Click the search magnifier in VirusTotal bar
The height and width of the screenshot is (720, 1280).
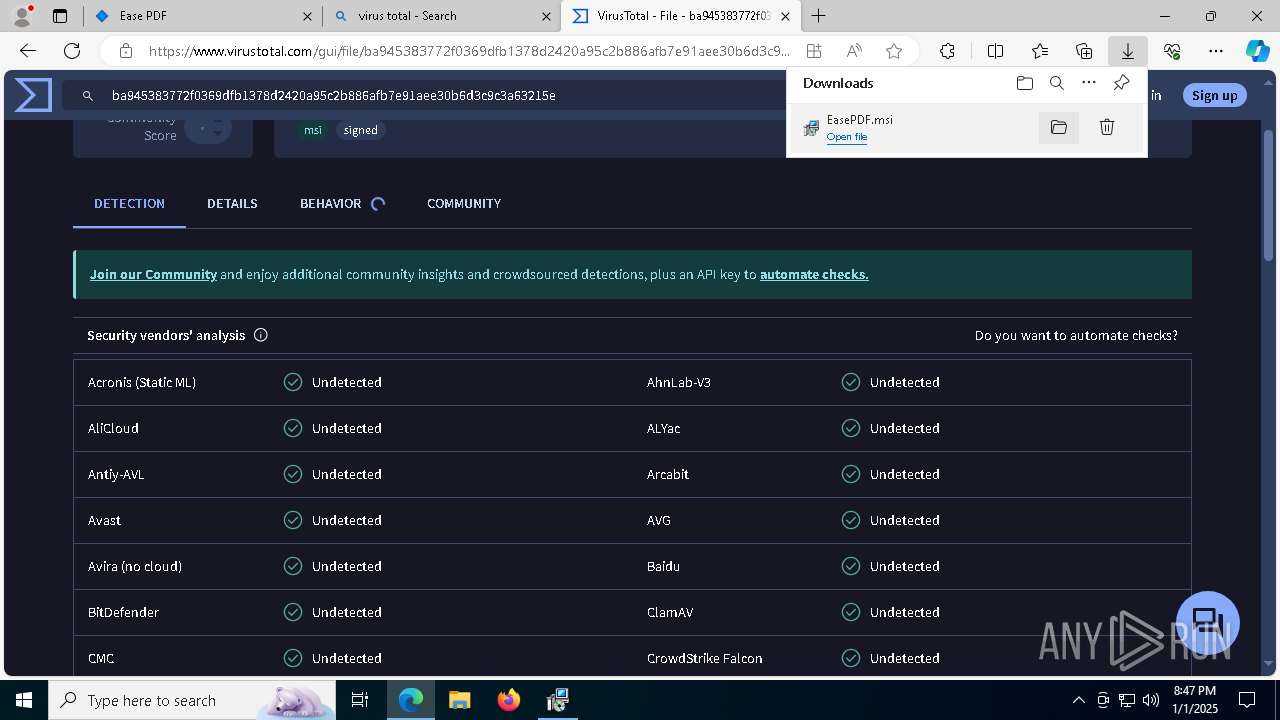[x=88, y=95]
